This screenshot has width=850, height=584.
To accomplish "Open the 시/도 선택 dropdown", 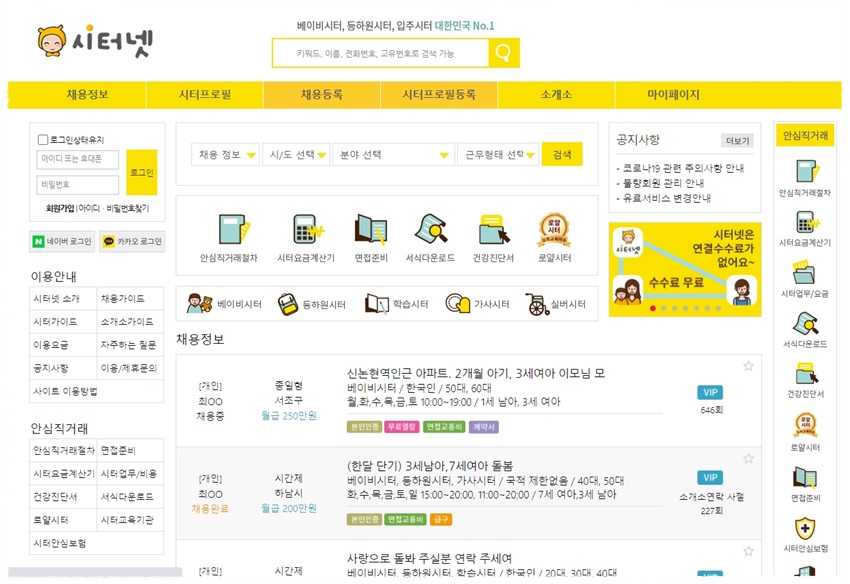I will 296,155.
